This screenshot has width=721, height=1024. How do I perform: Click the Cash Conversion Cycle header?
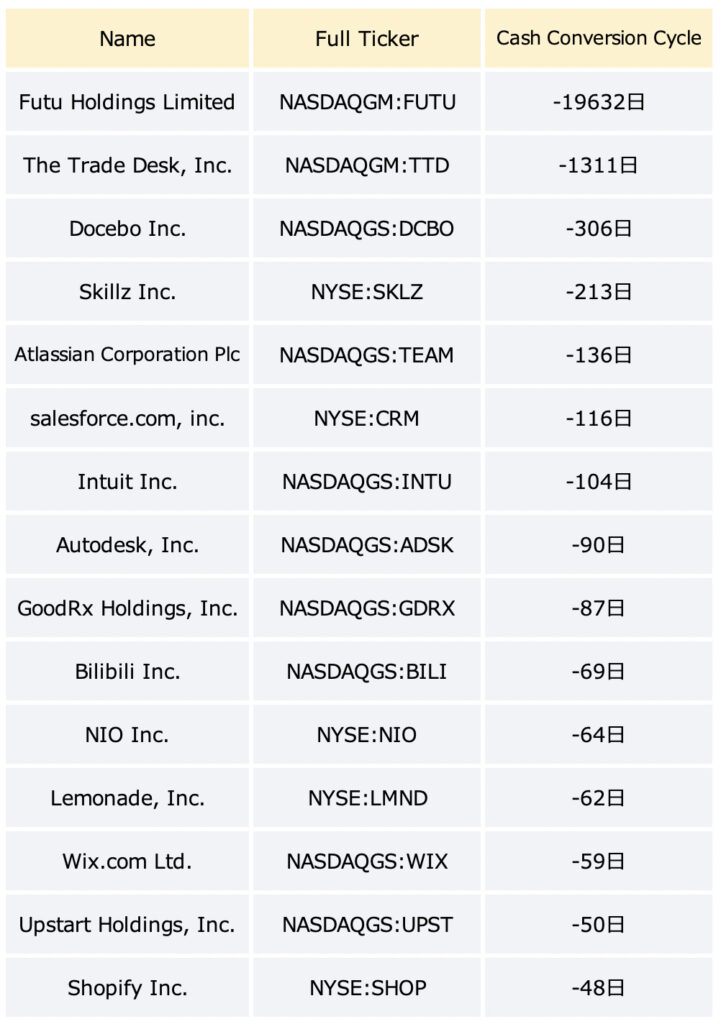(598, 39)
